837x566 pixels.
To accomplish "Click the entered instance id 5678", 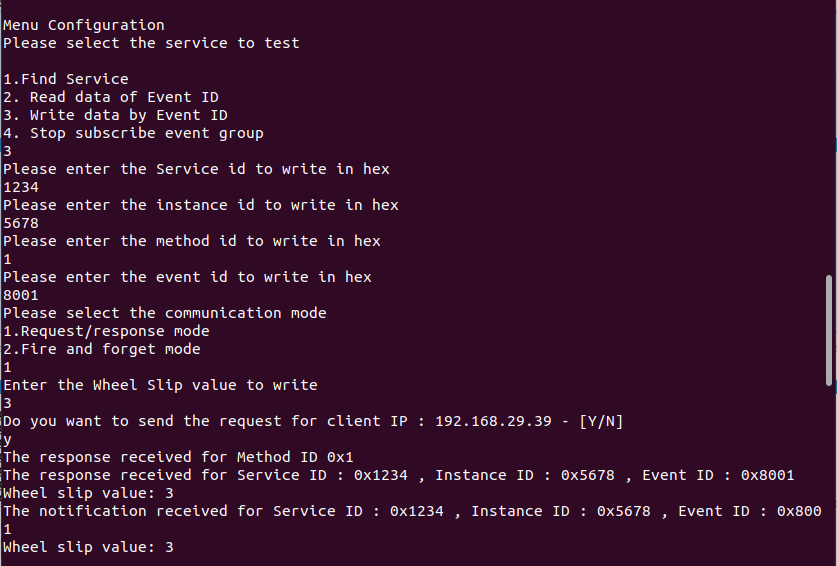I will click(x=21, y=223).
